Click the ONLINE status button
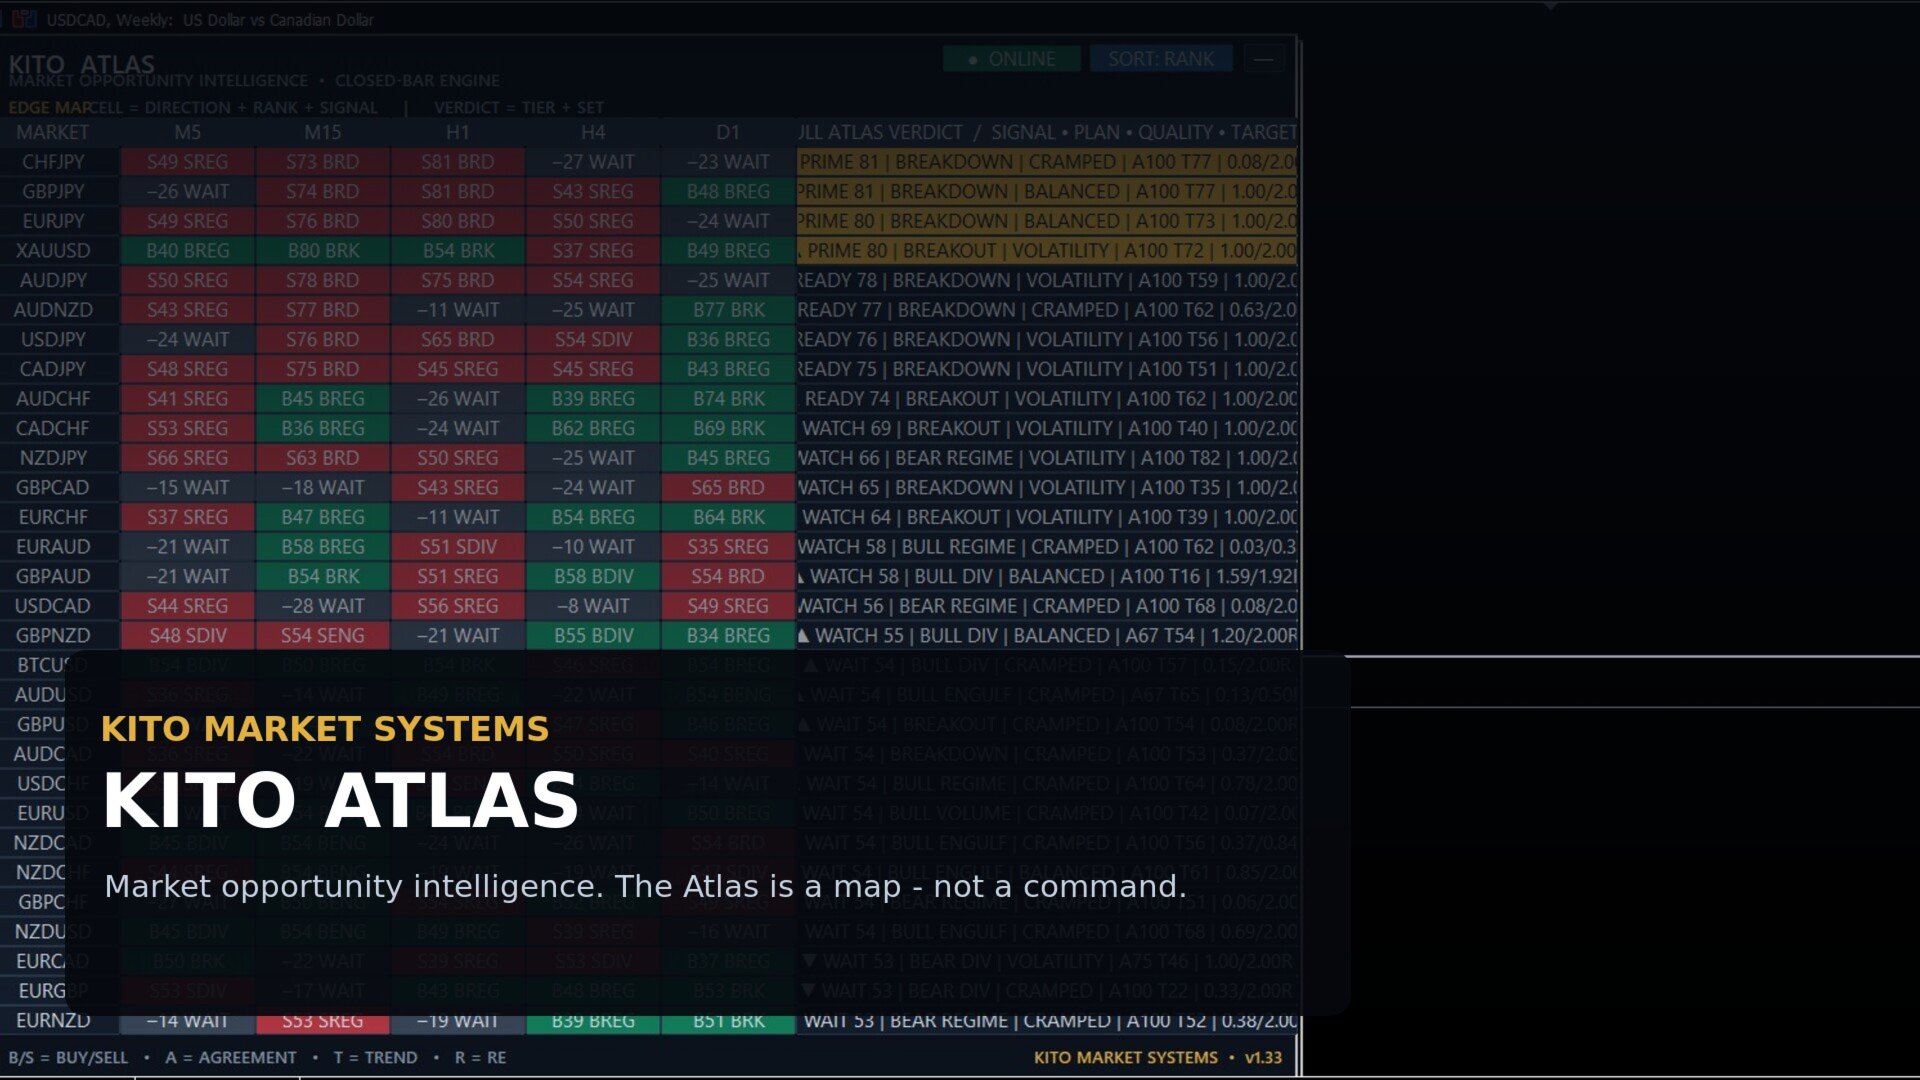Screen dimensions: 1920x1080 point(1011,59)
